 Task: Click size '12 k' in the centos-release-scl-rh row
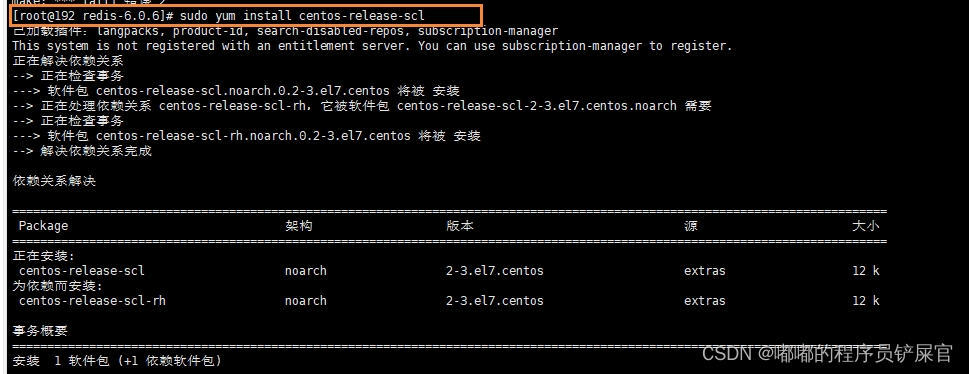pyautogui.click(x=866, y=301)
